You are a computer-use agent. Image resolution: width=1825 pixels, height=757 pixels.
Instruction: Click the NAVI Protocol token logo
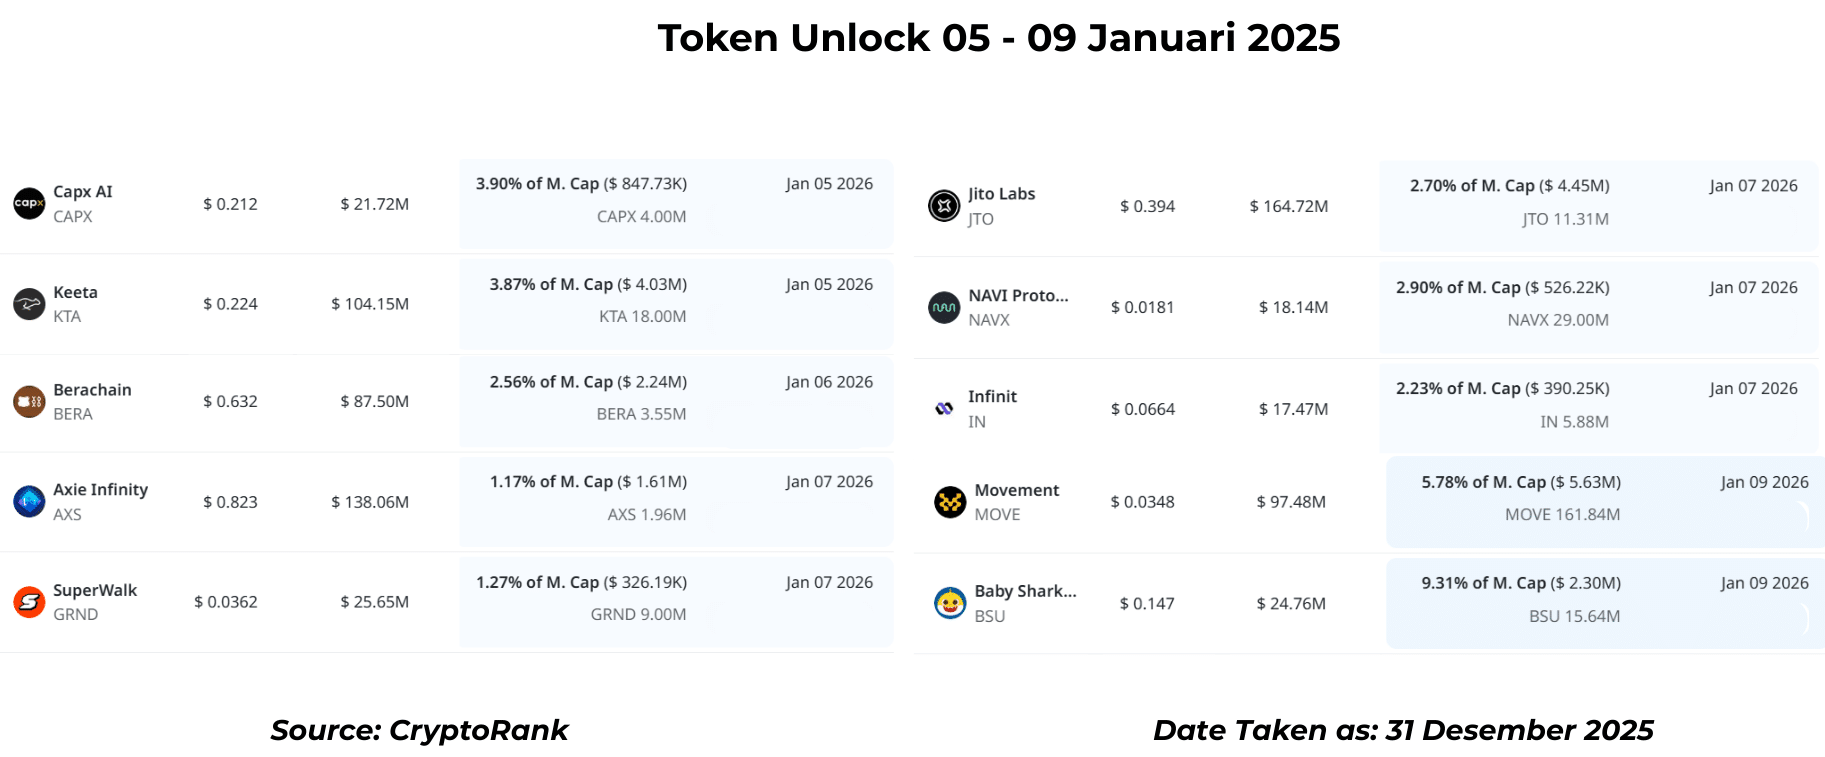(x=944, y=307)
